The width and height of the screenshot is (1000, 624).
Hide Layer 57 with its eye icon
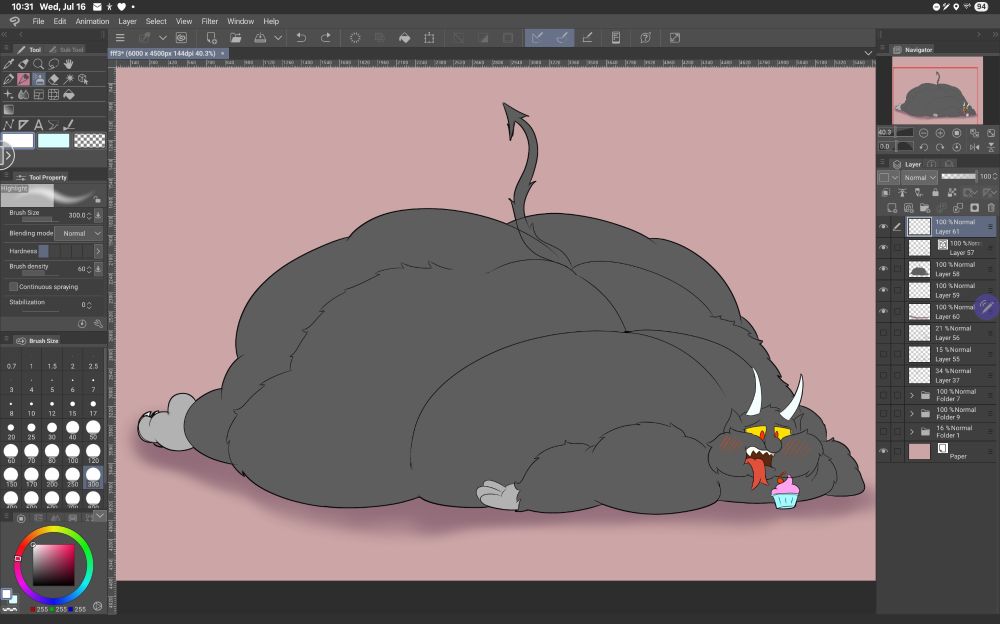point(883,248)
